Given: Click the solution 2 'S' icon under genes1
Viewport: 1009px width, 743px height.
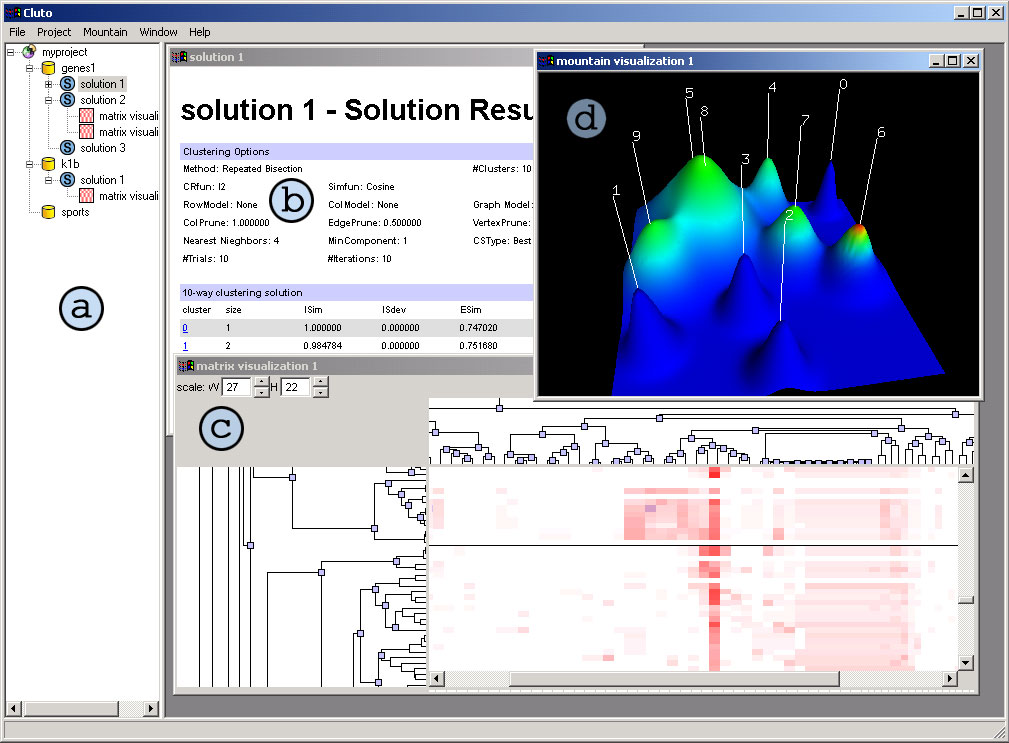Looking at the screenshot, I should (68, 100).
